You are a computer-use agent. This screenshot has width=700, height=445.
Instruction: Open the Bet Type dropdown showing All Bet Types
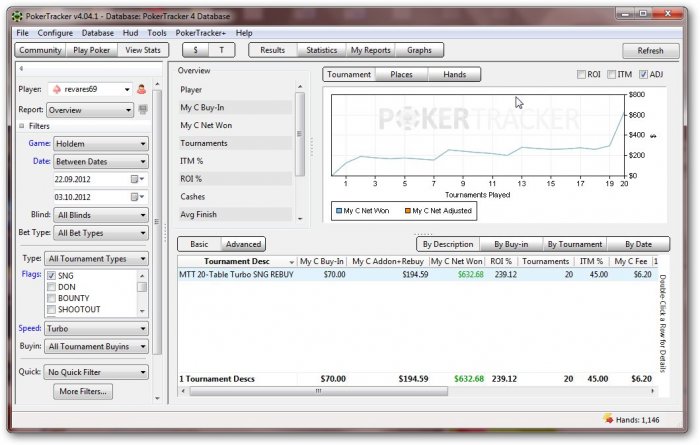click(x=101, y=233)
